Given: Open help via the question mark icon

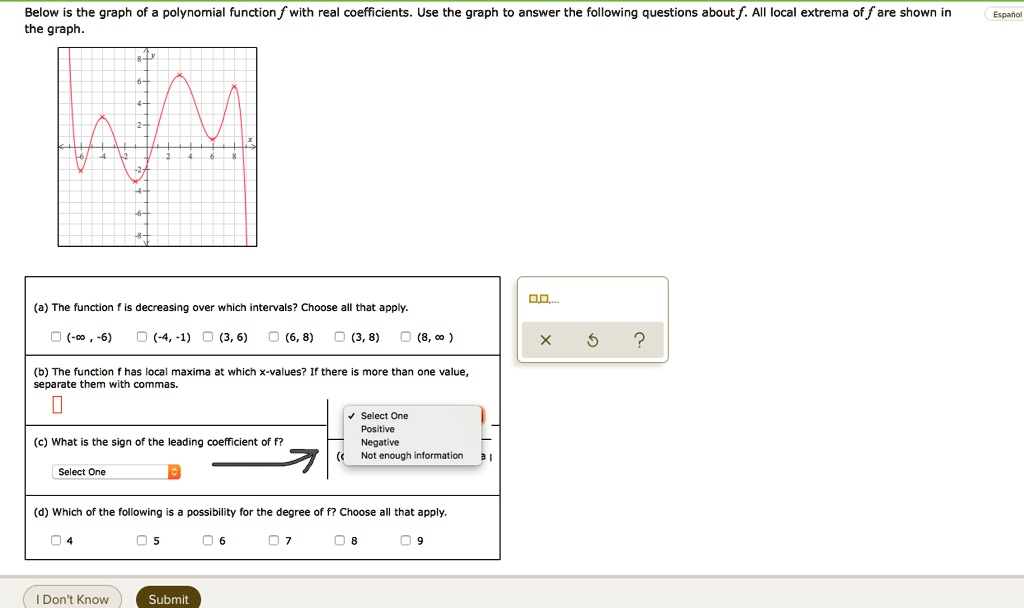Looking at the screenshot, I should point(639,340).
